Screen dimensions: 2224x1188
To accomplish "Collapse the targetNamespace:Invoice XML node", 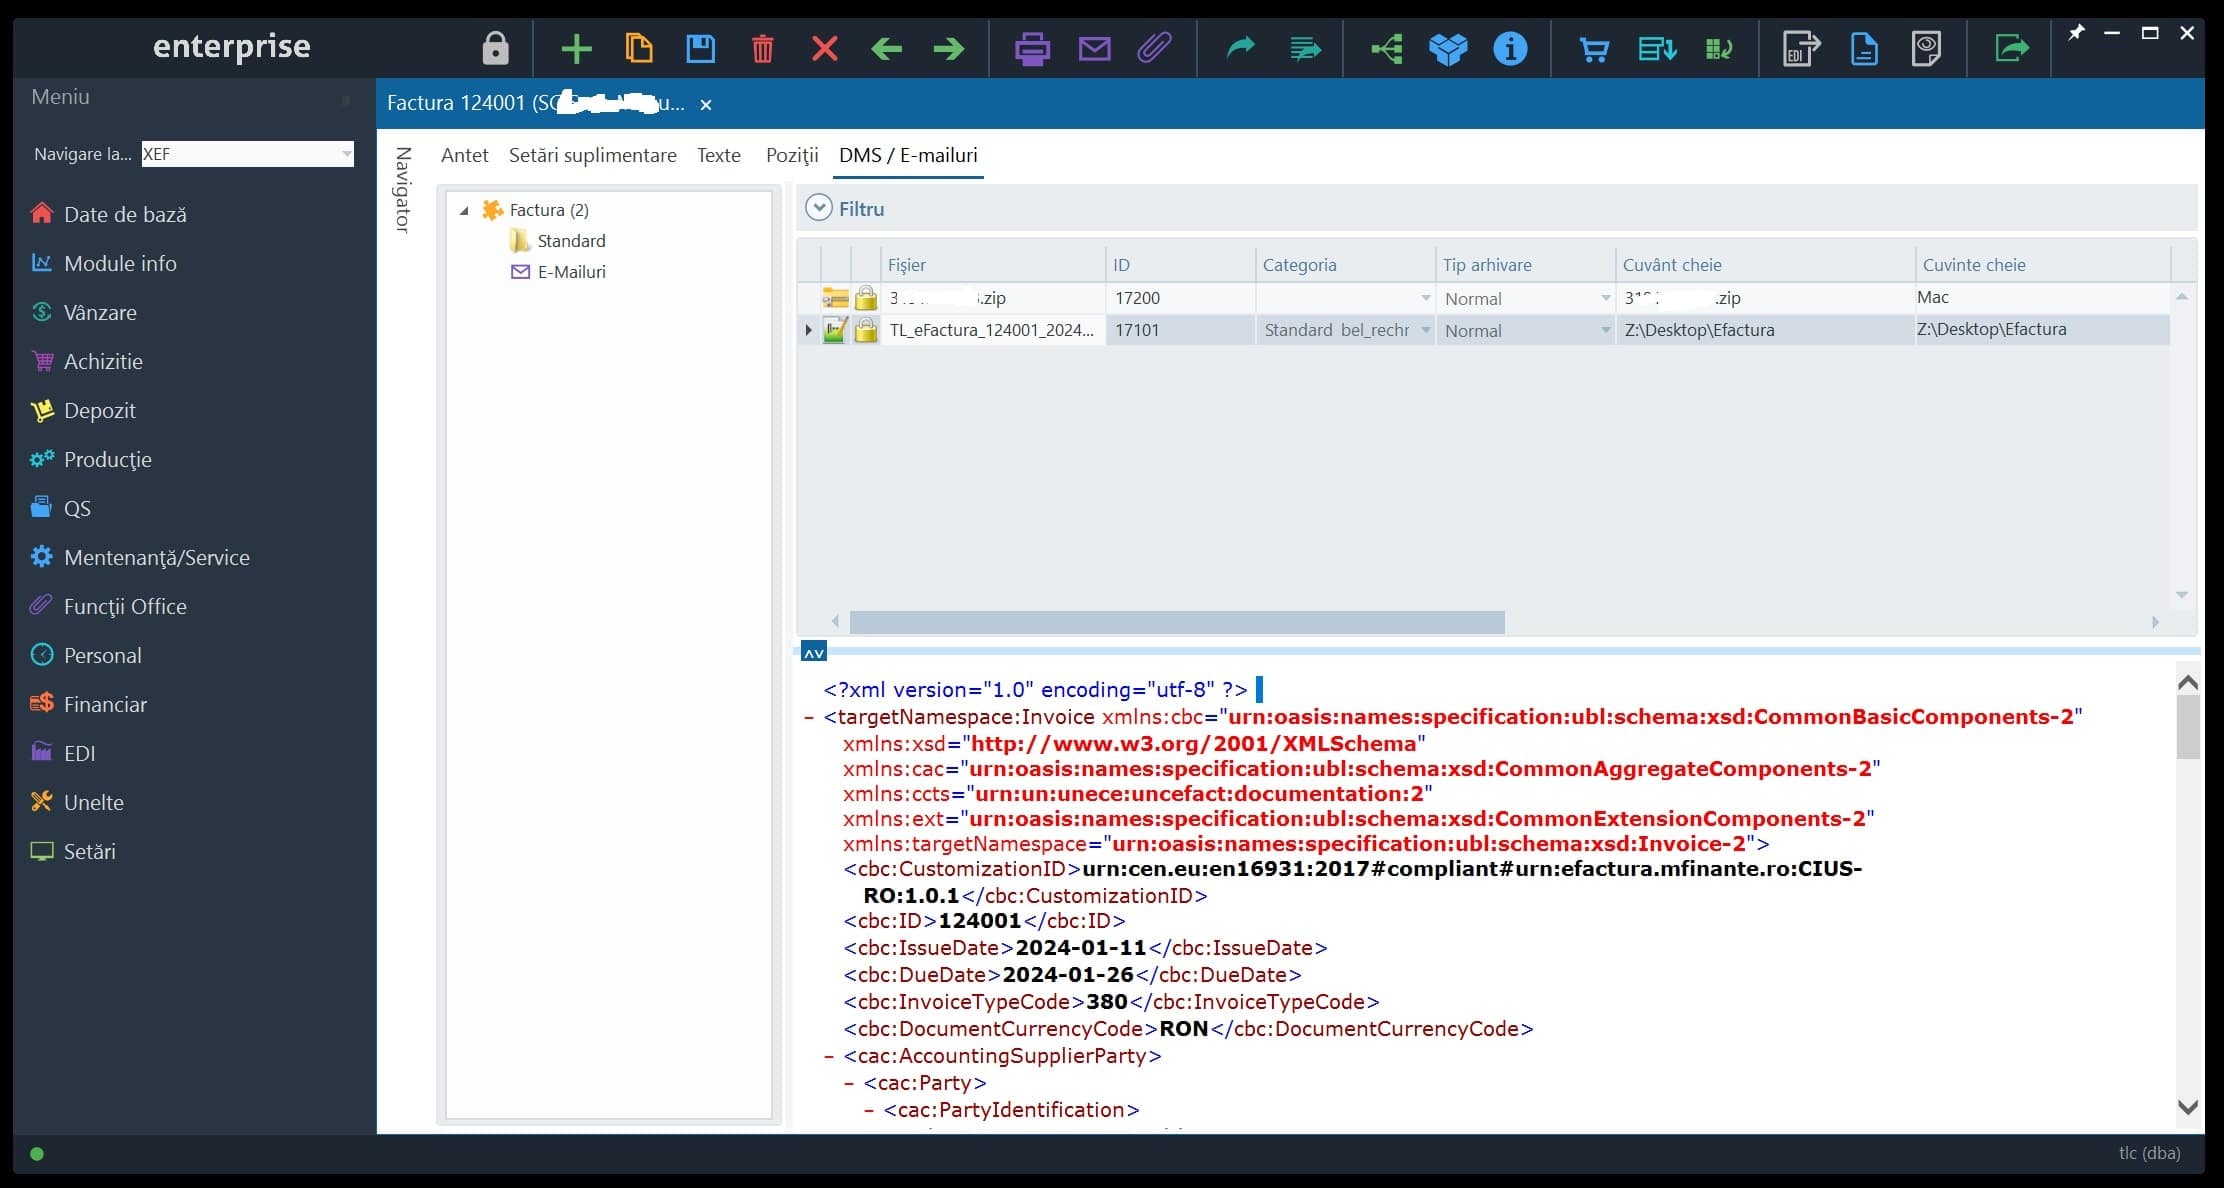I will click(809, 717).
